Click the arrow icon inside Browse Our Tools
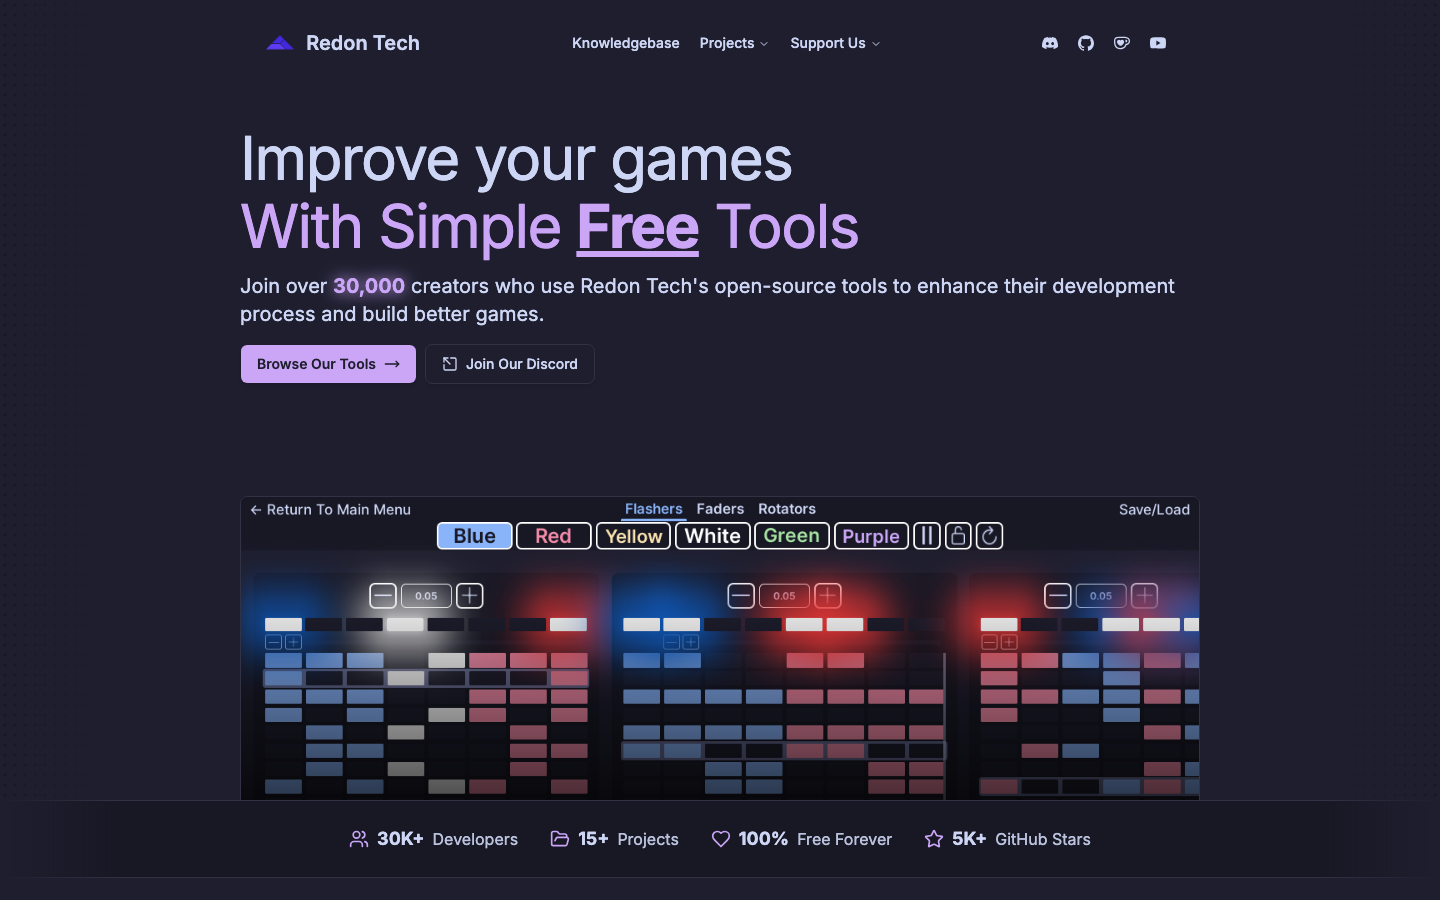The image size is (1440, 900). (393, 364)
